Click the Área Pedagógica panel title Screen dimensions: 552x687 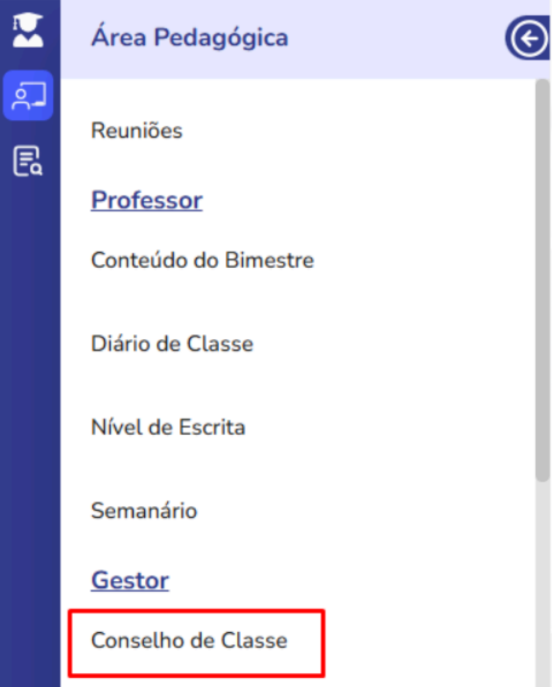(190, 38)
